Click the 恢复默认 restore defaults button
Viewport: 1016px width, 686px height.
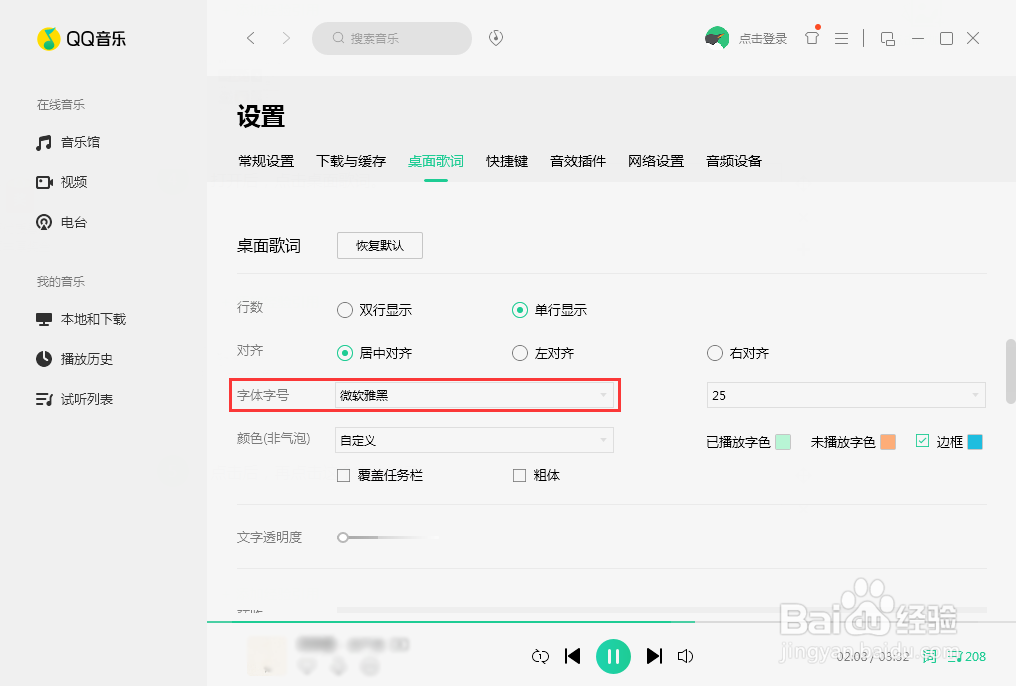tap(379, 245)
